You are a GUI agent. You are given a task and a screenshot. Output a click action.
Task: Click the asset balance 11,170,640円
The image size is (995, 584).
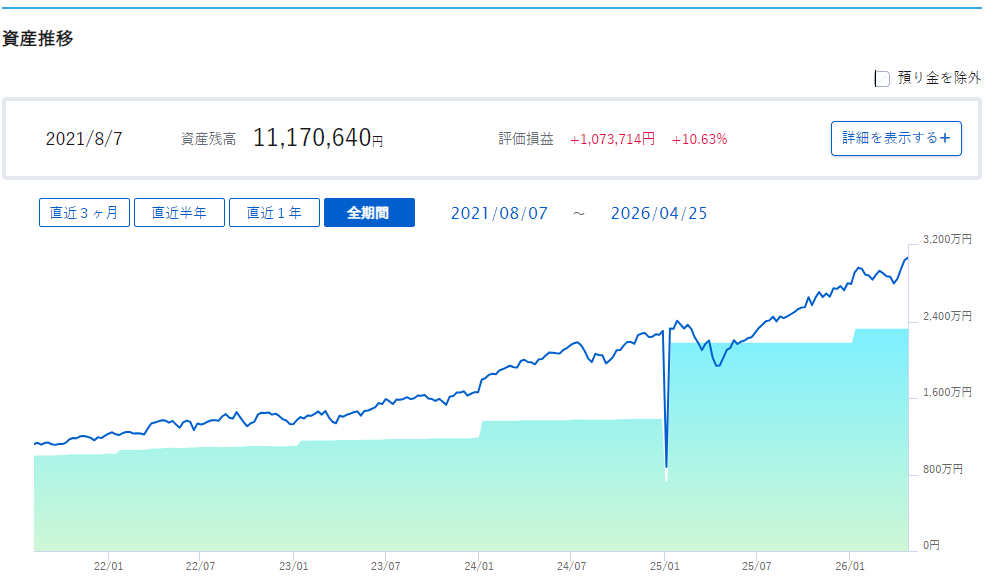coord(317,138)
